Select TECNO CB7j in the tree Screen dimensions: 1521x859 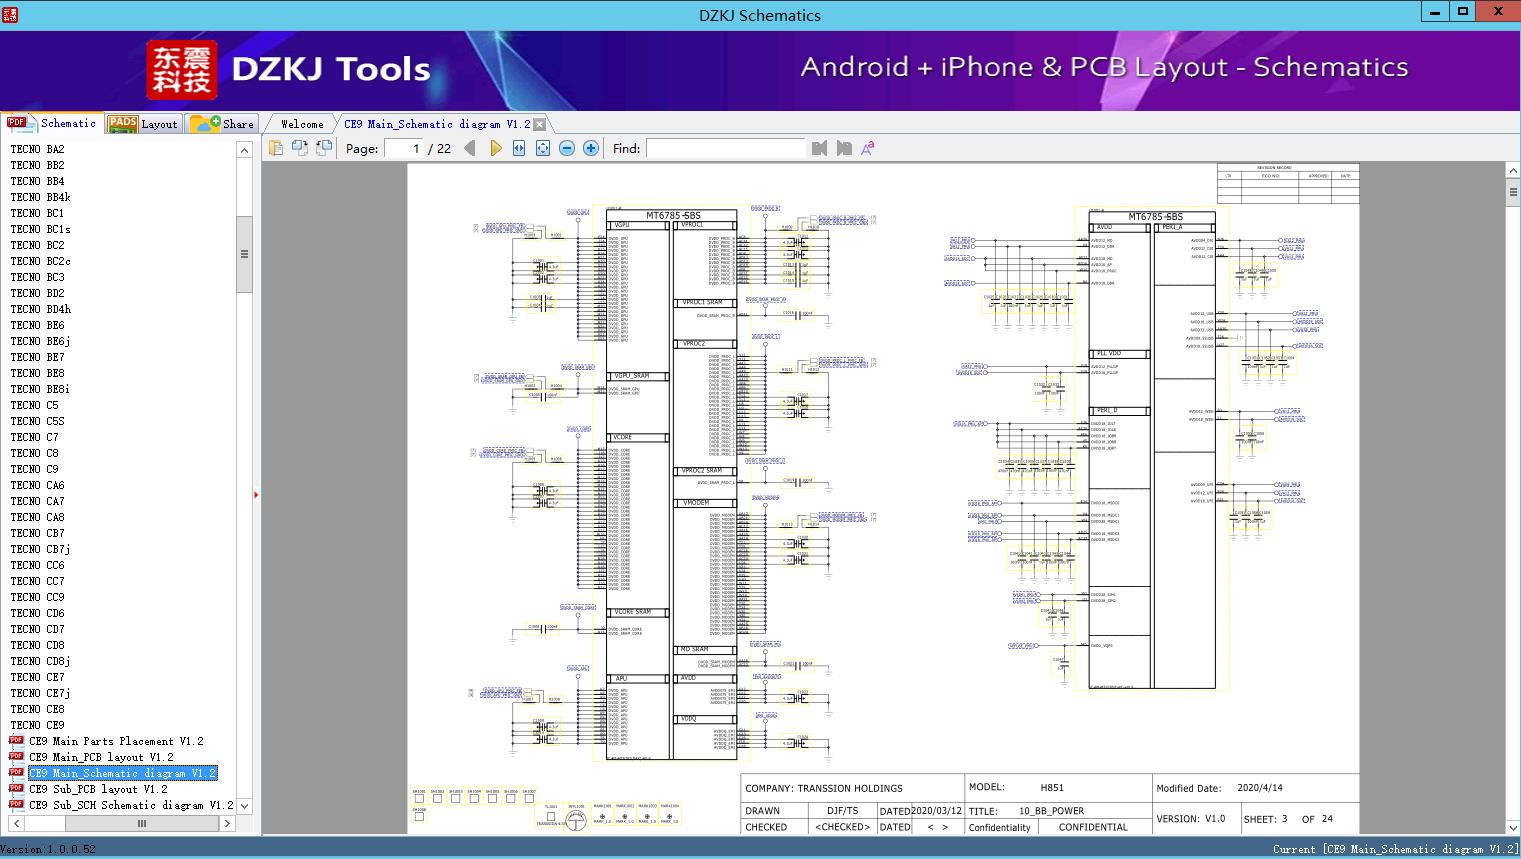pos(40,549)
